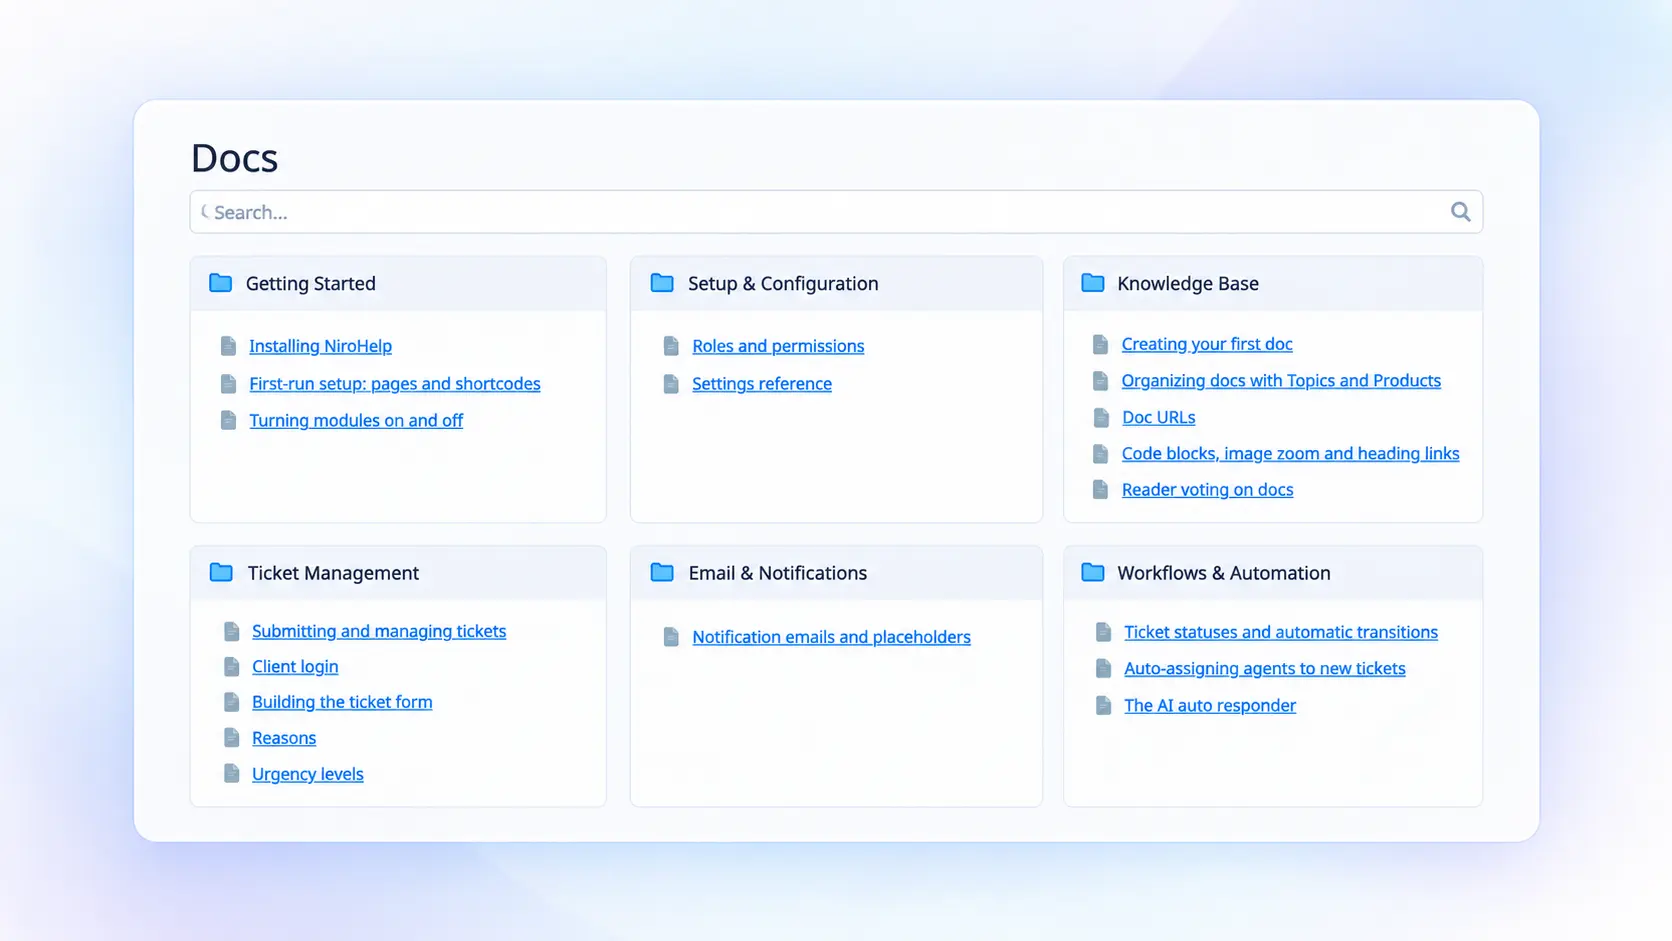The width and height of the screenshot is (1672, 941).
Task: Open the Client login article
Action: 295,667
